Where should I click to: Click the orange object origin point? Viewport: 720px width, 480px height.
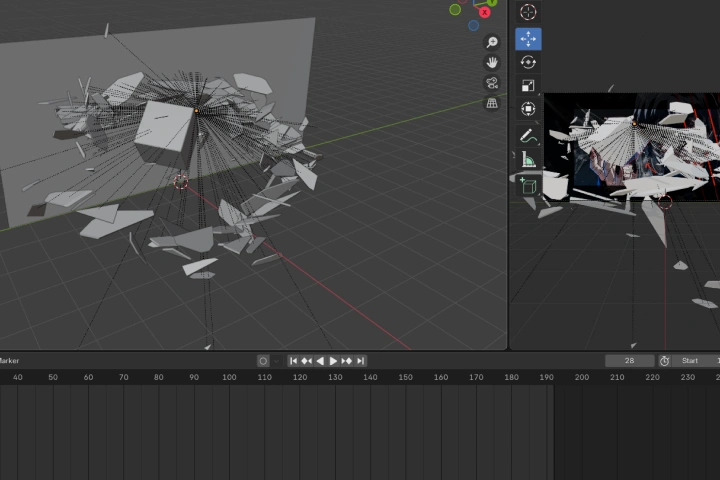coord(197,111)
